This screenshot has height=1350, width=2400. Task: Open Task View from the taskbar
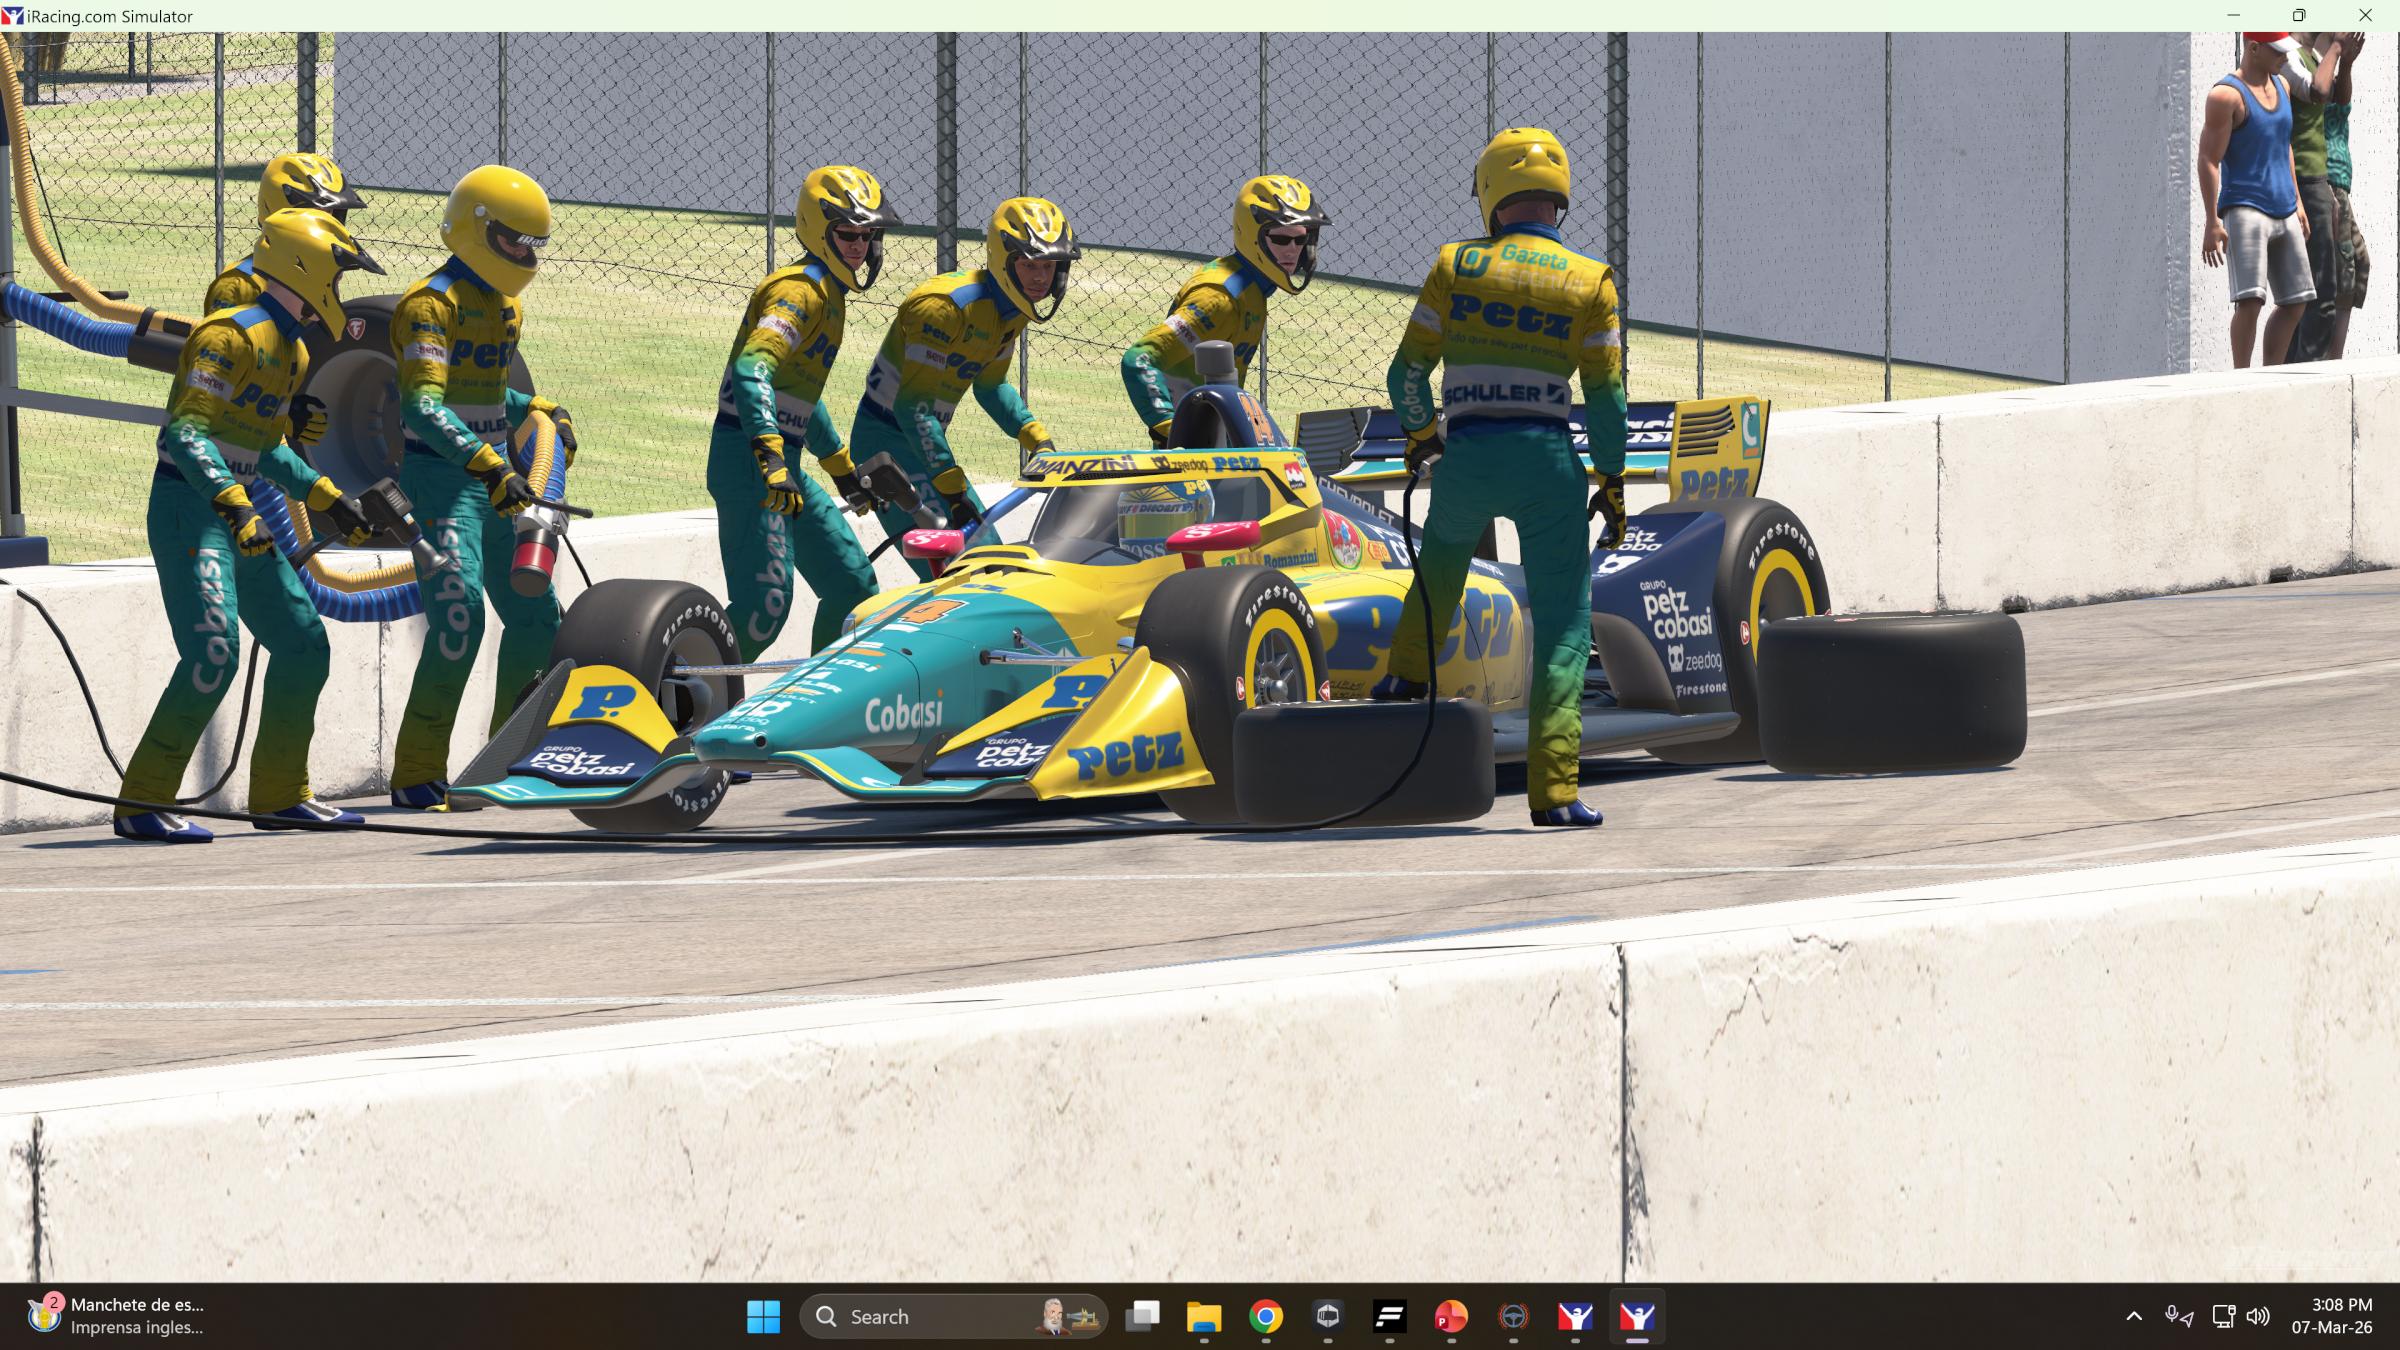(1144, 1317)
